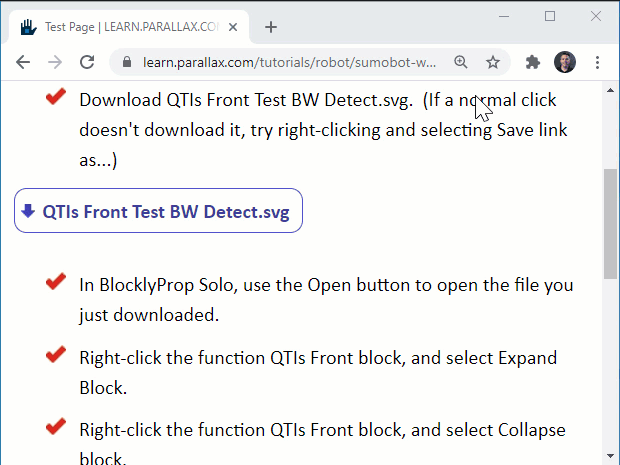This screenshot has height=465, width=620.
Task: Open a new tab with plus button
Action: coord(271,27)
